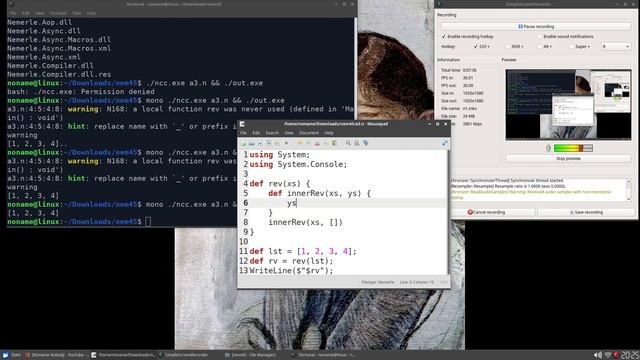Screen dimensions: 640x360
Task: Click the Find magnifier icon in Mousepad toolbar
Action: pyautogui.click(x=348, y=143)
